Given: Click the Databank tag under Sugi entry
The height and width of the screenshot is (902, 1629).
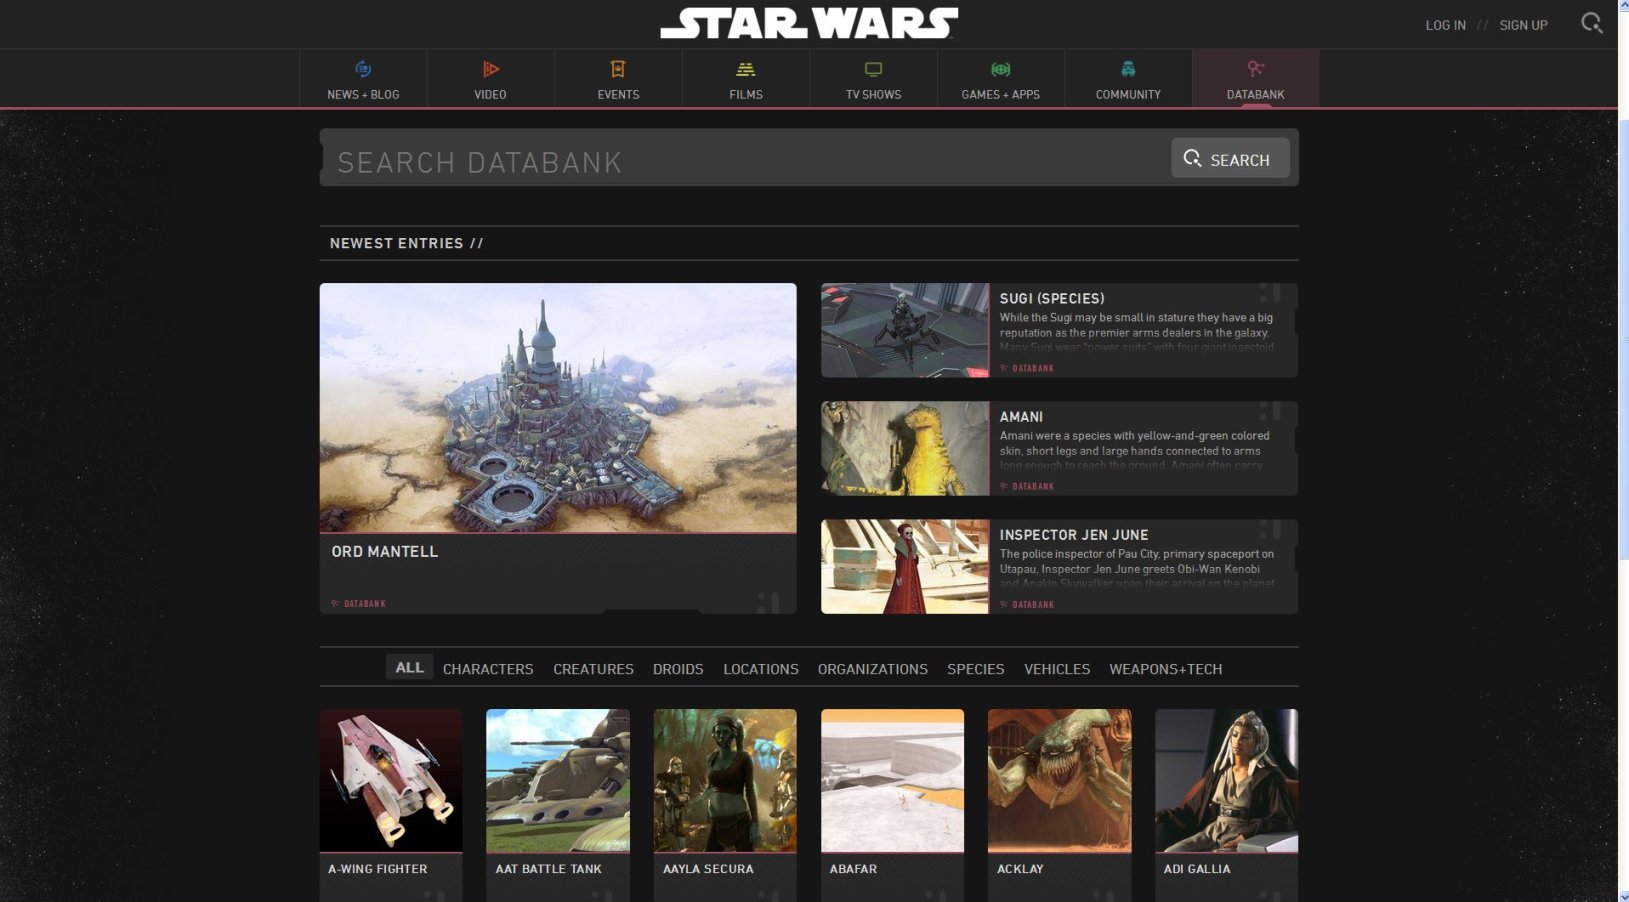Looking at the screenshot, I should coord(1027,368).
